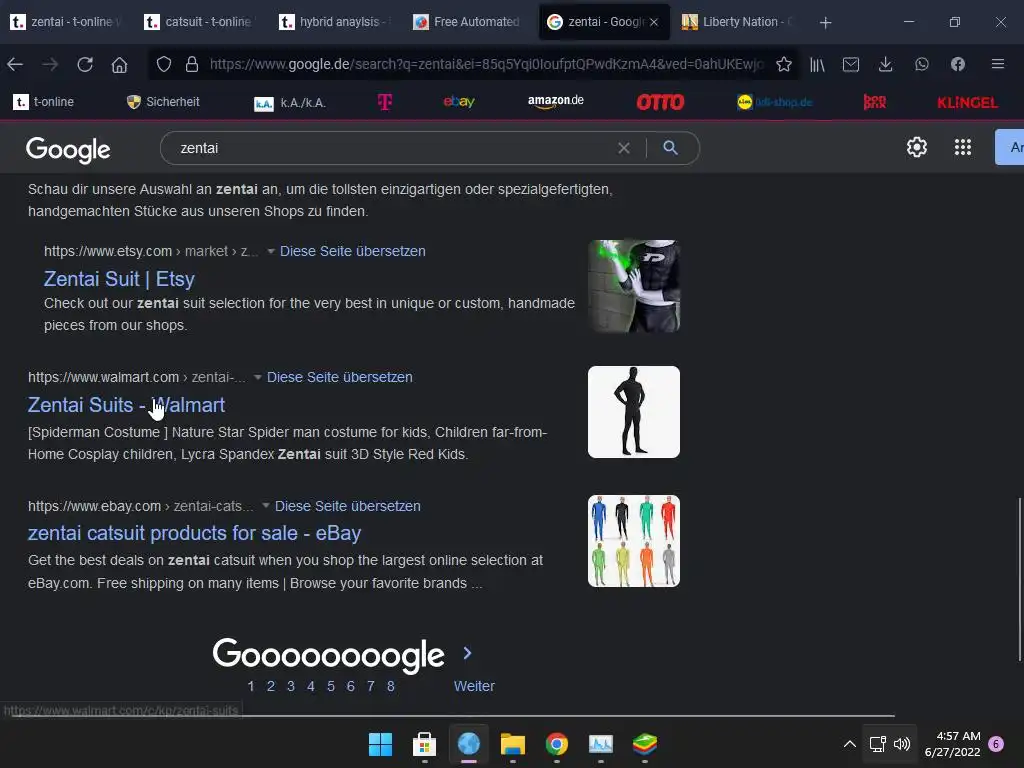Open the Telekom T bookmark
The height and width of the screenshot is (768, 1024).
click(385, 102)
